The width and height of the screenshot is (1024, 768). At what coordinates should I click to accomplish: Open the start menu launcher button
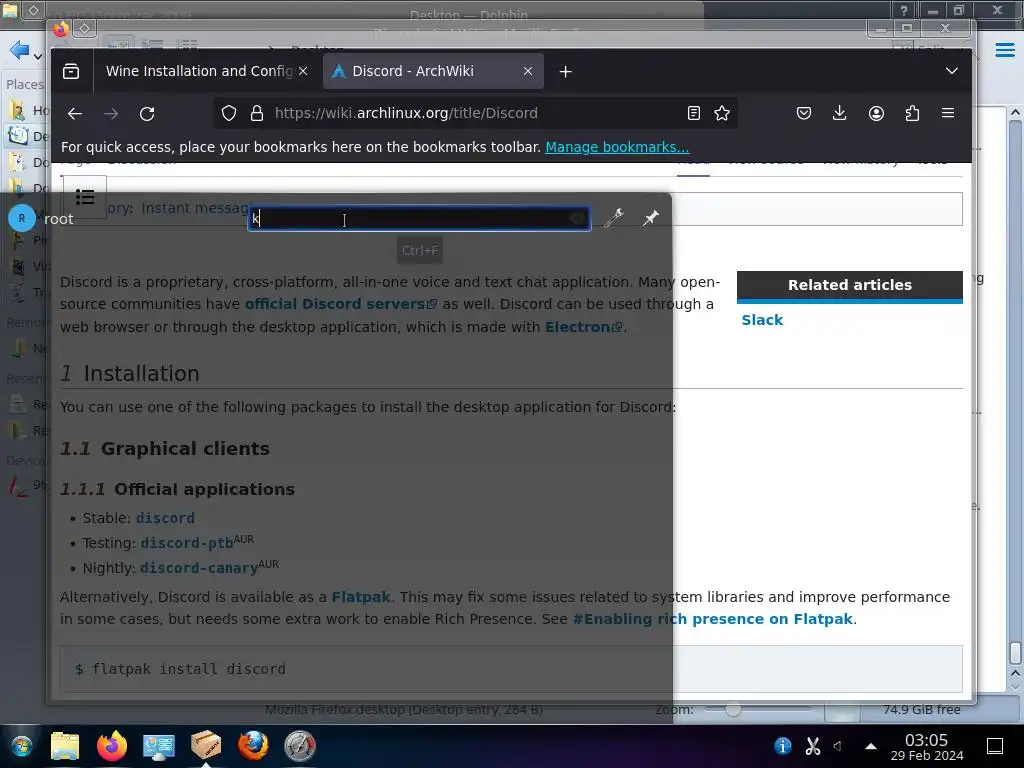coord(21,746)
